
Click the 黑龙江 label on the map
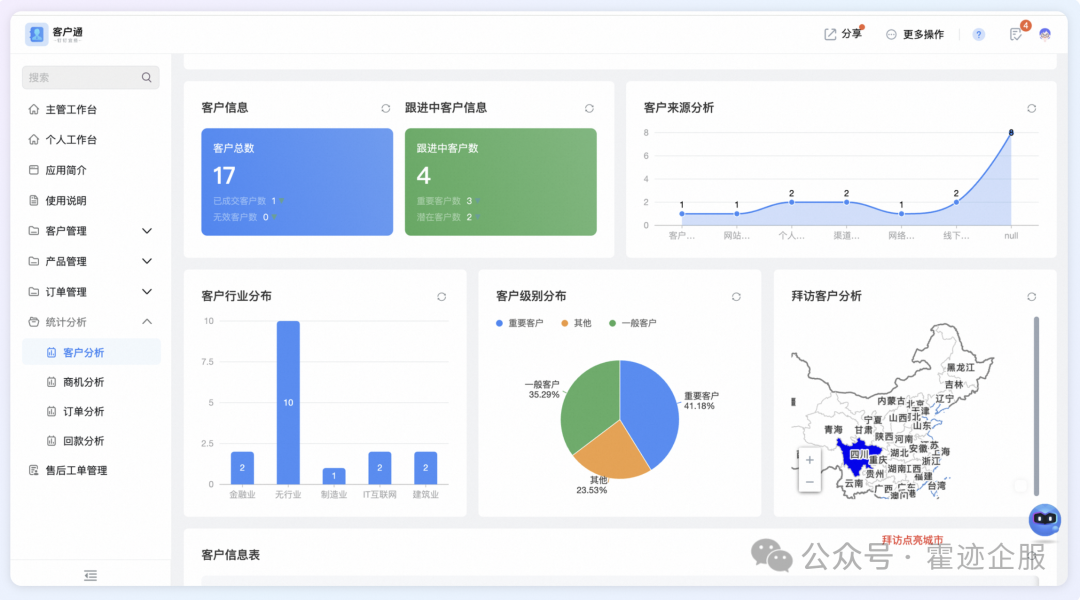(961, 368)
